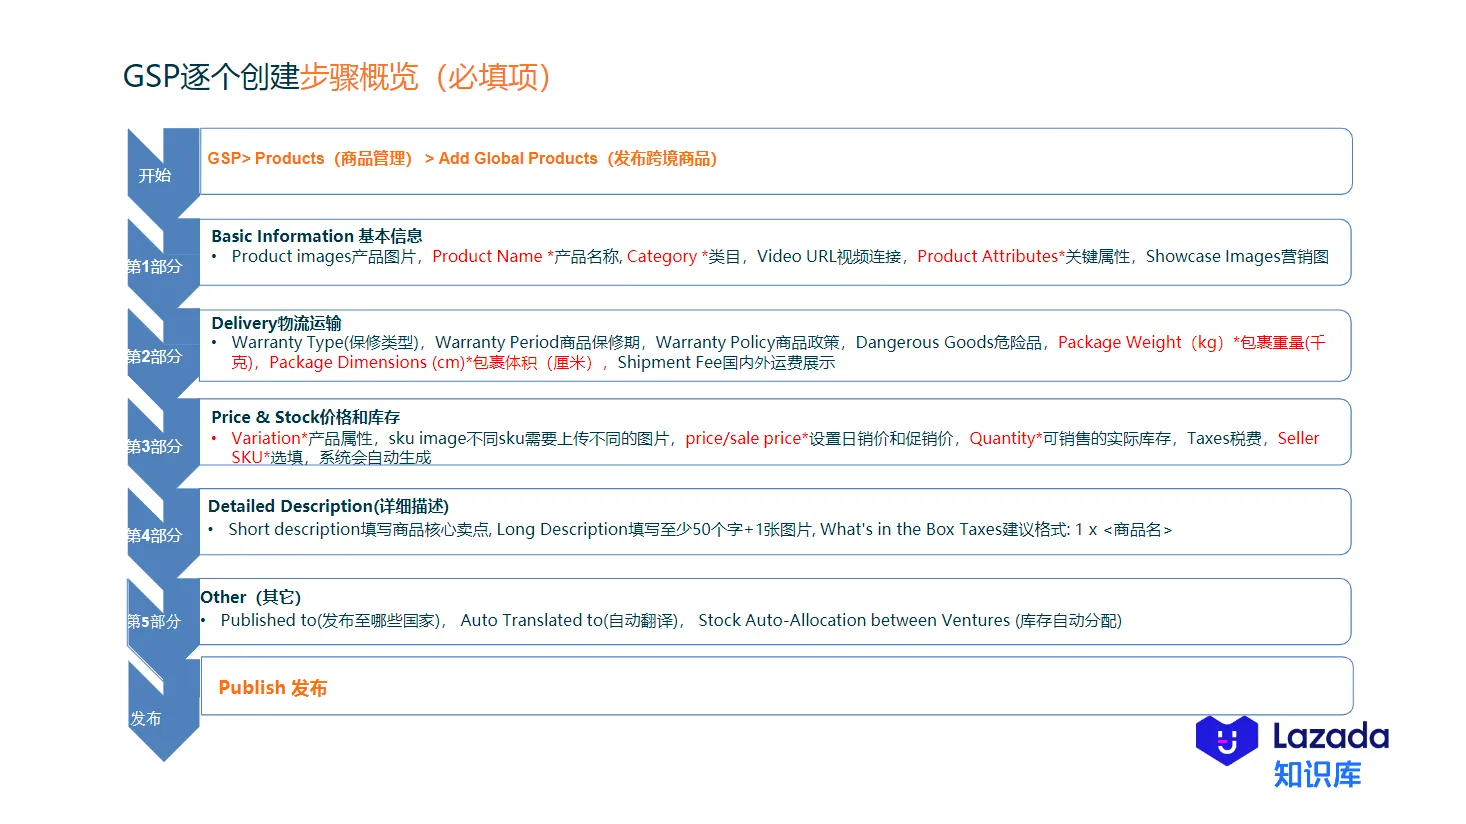1466x824 pixels.
Task: Open the Detailed Description 详细描述 section
Action: tap(328, 505)
